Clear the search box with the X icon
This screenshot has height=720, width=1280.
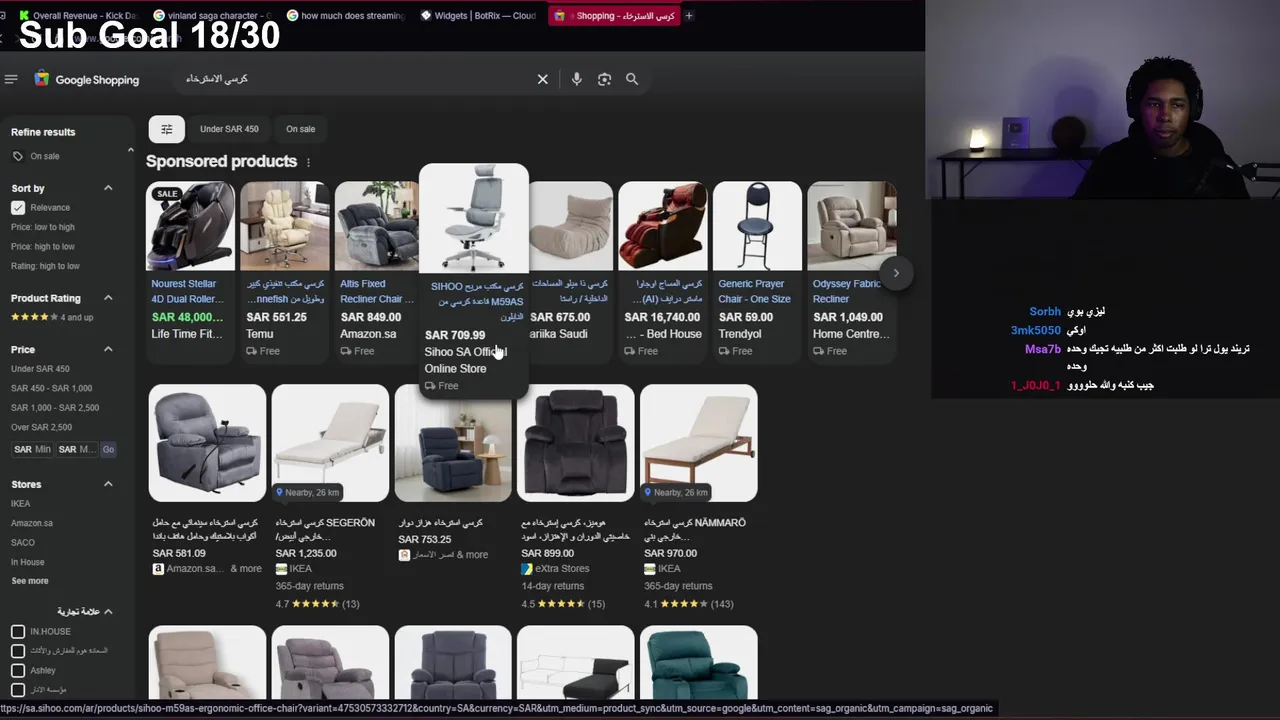(x=543, y=79)
